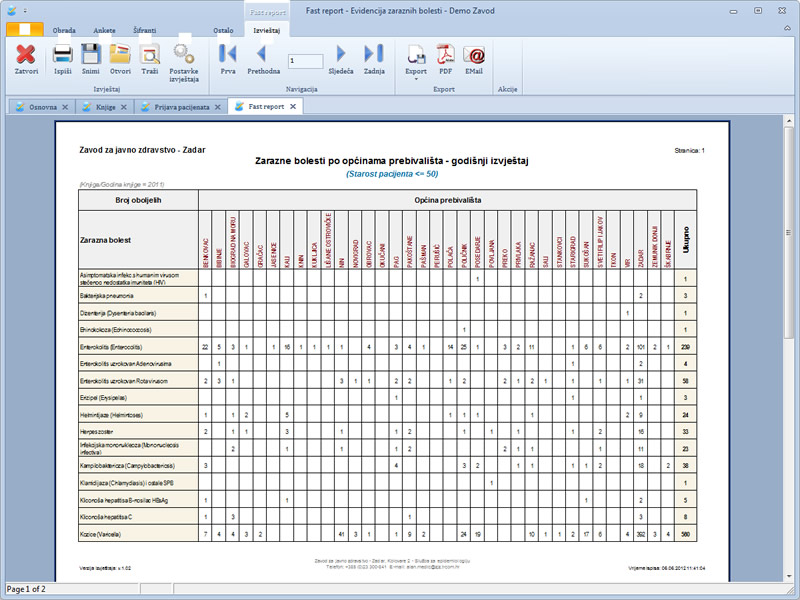This screenshot has height=600, width=800.
Task: Open the Šifranti ribbon tab
Action: click(x=145, y=31)
